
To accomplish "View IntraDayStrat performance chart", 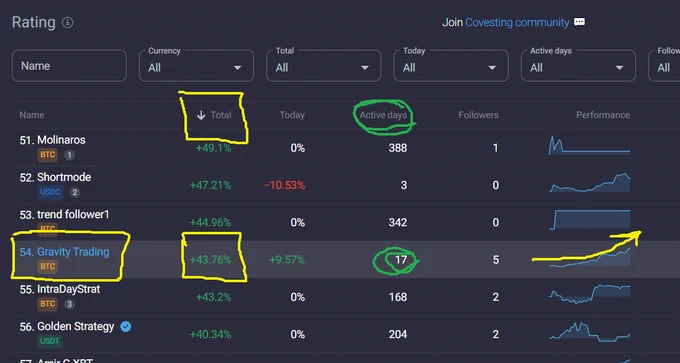I will (589, 294).
